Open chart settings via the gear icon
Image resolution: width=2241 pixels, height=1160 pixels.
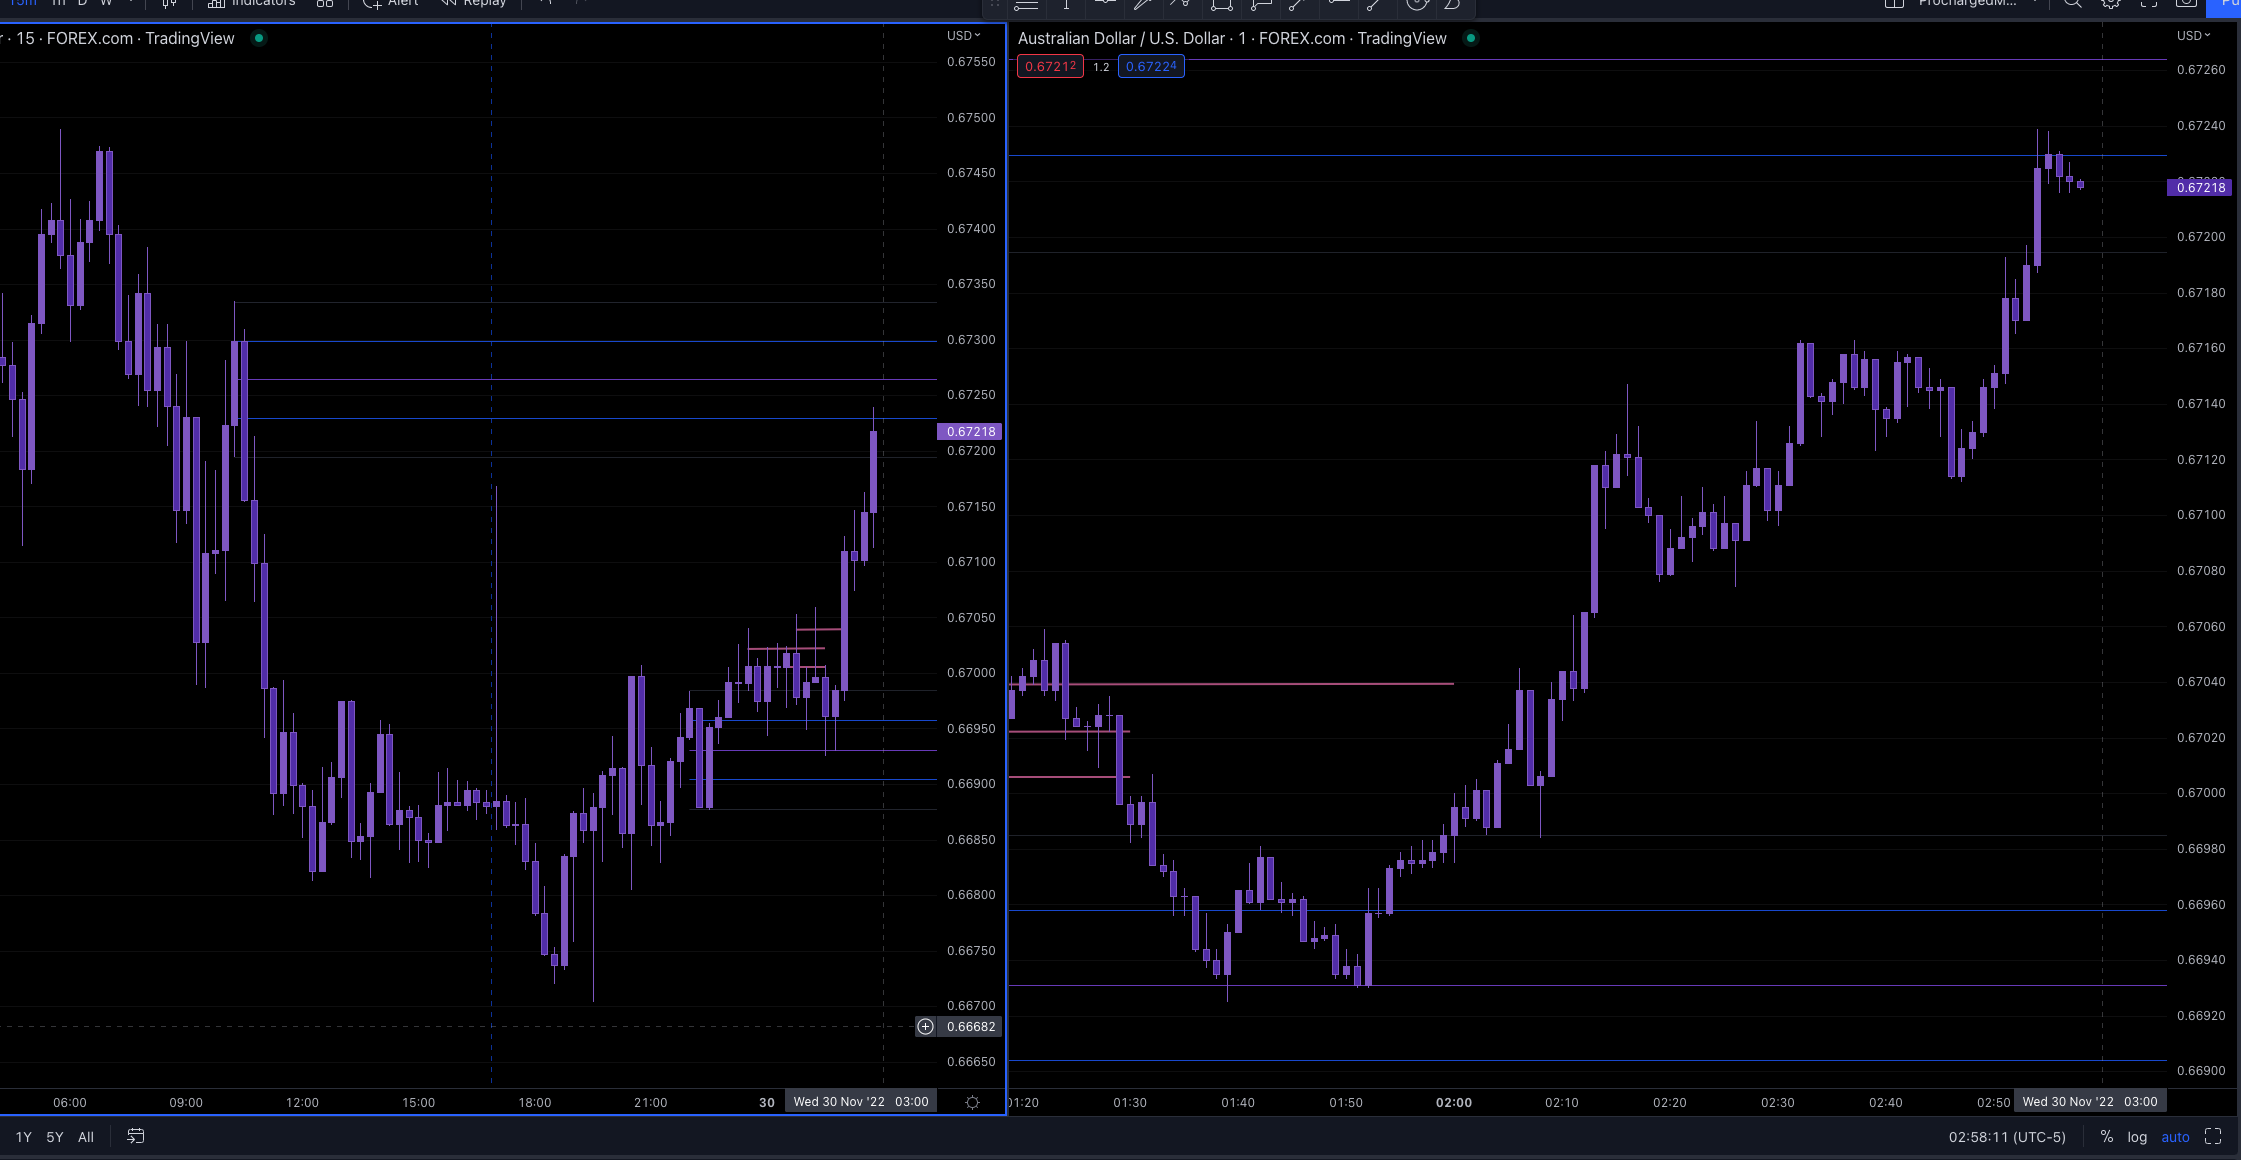2110,4
